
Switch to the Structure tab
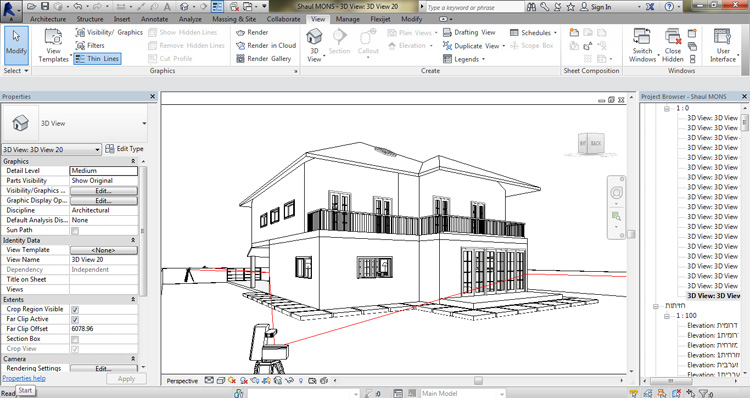[90, 19]
